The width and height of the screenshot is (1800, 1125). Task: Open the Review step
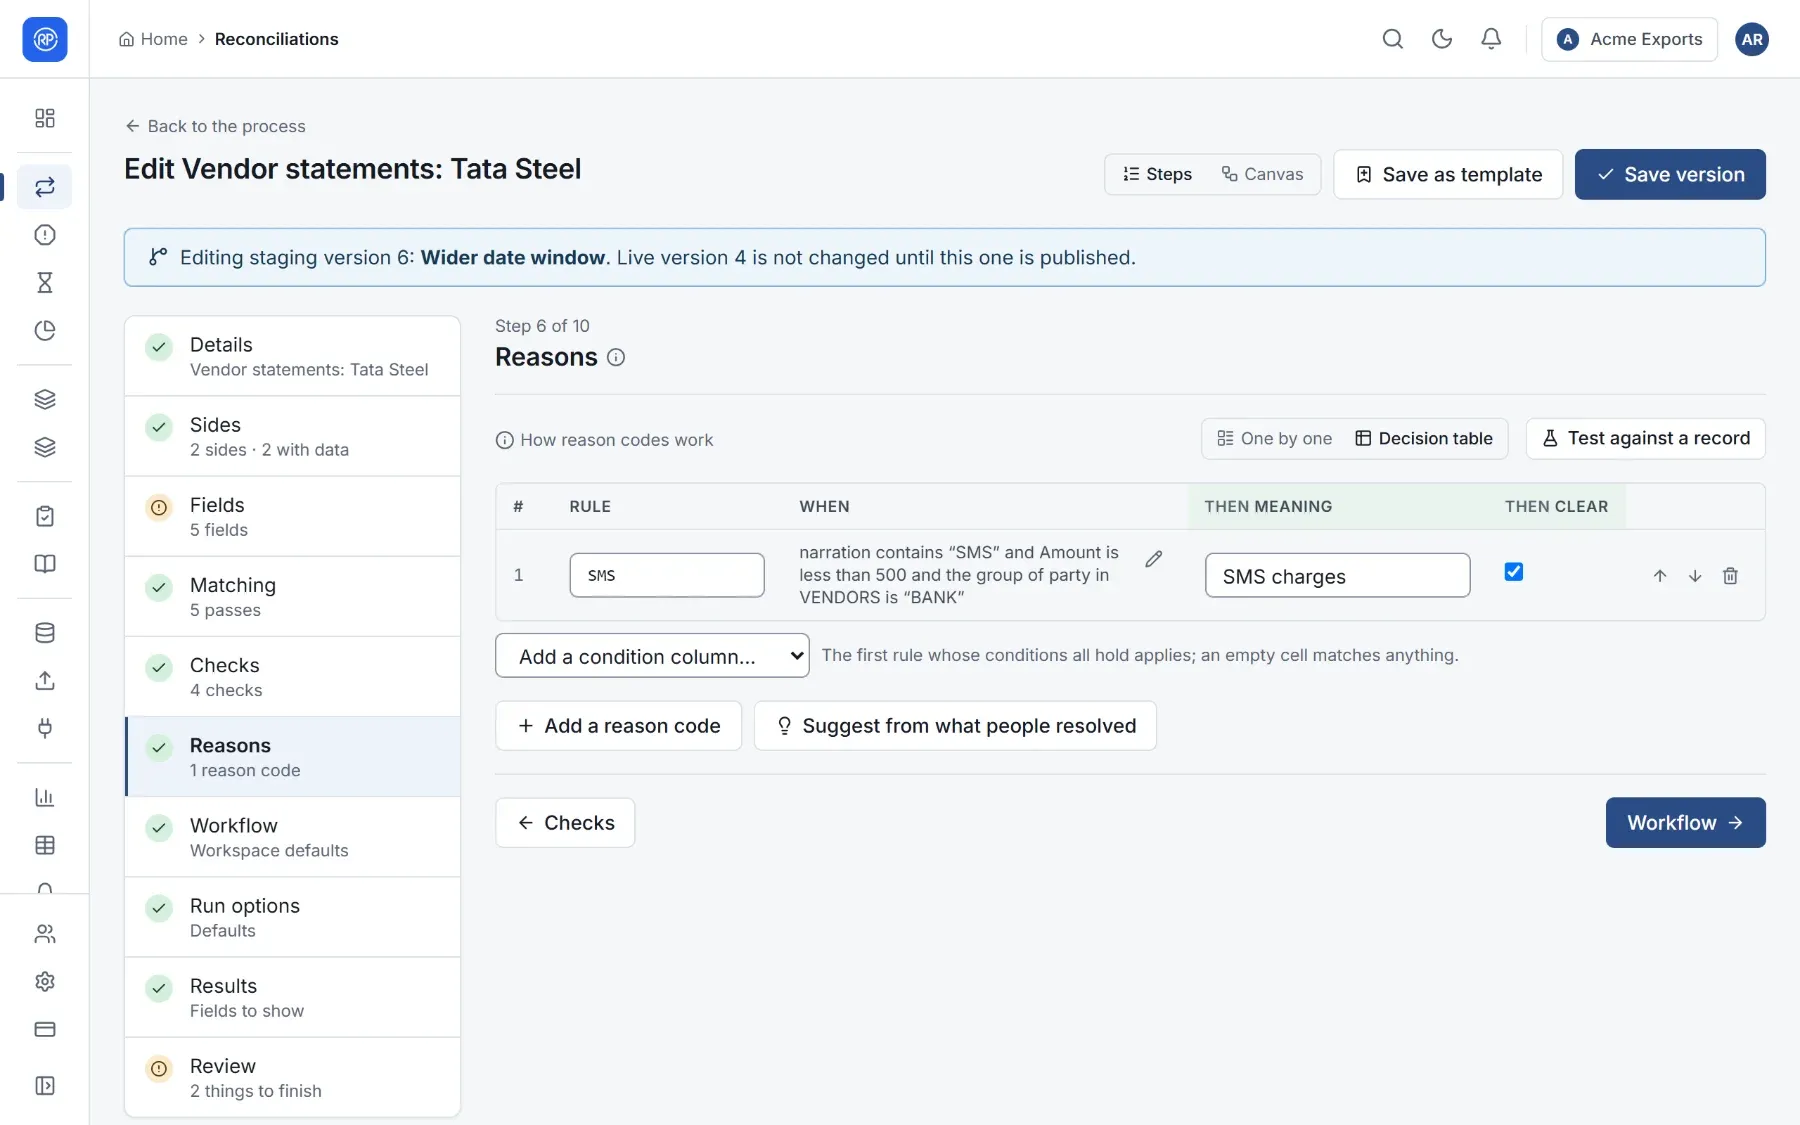(292, 1078)
